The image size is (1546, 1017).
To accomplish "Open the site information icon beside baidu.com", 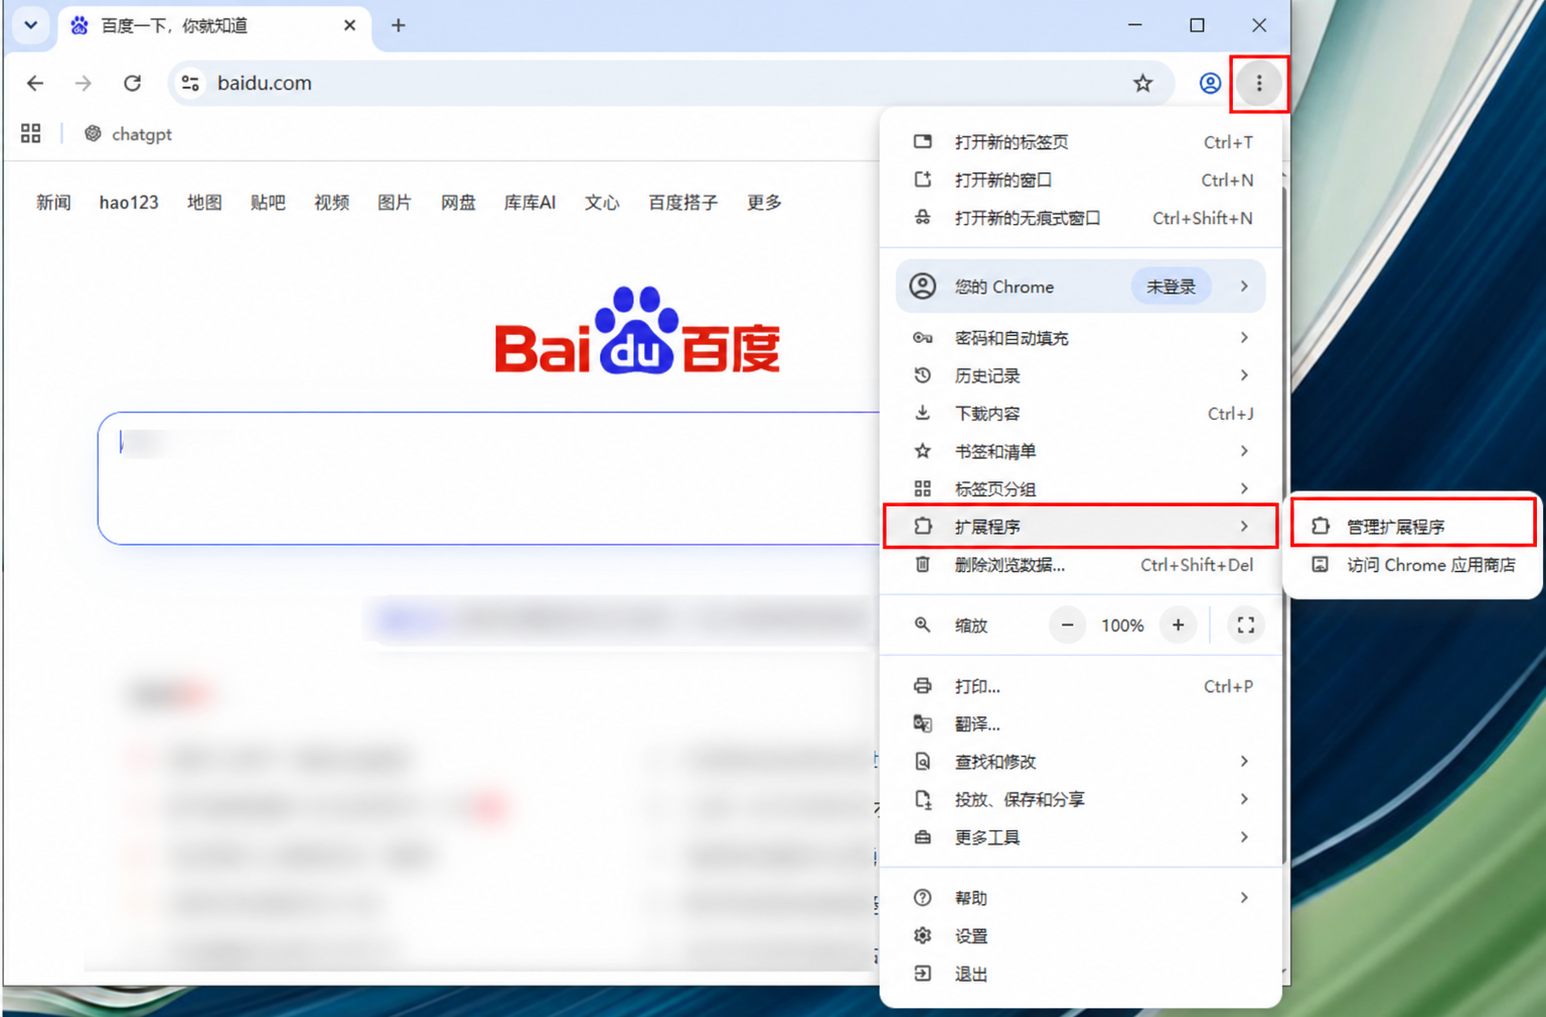I will tap(190, 83).
